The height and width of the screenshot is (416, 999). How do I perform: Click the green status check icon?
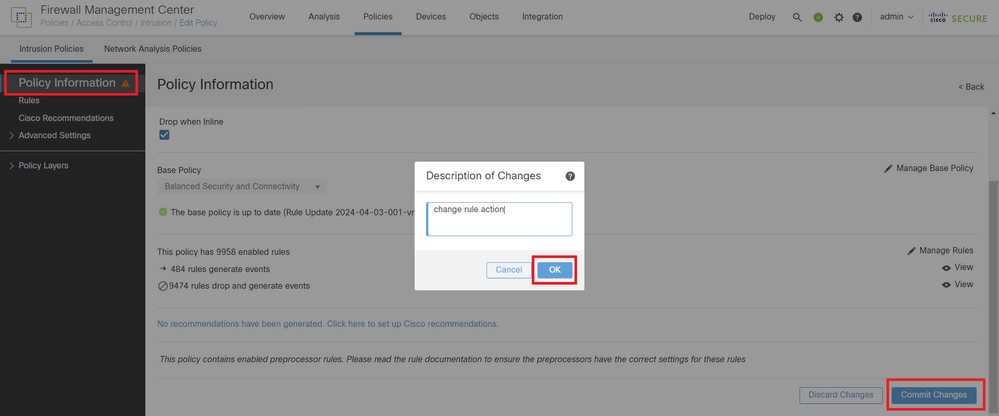tap(818, 17)
